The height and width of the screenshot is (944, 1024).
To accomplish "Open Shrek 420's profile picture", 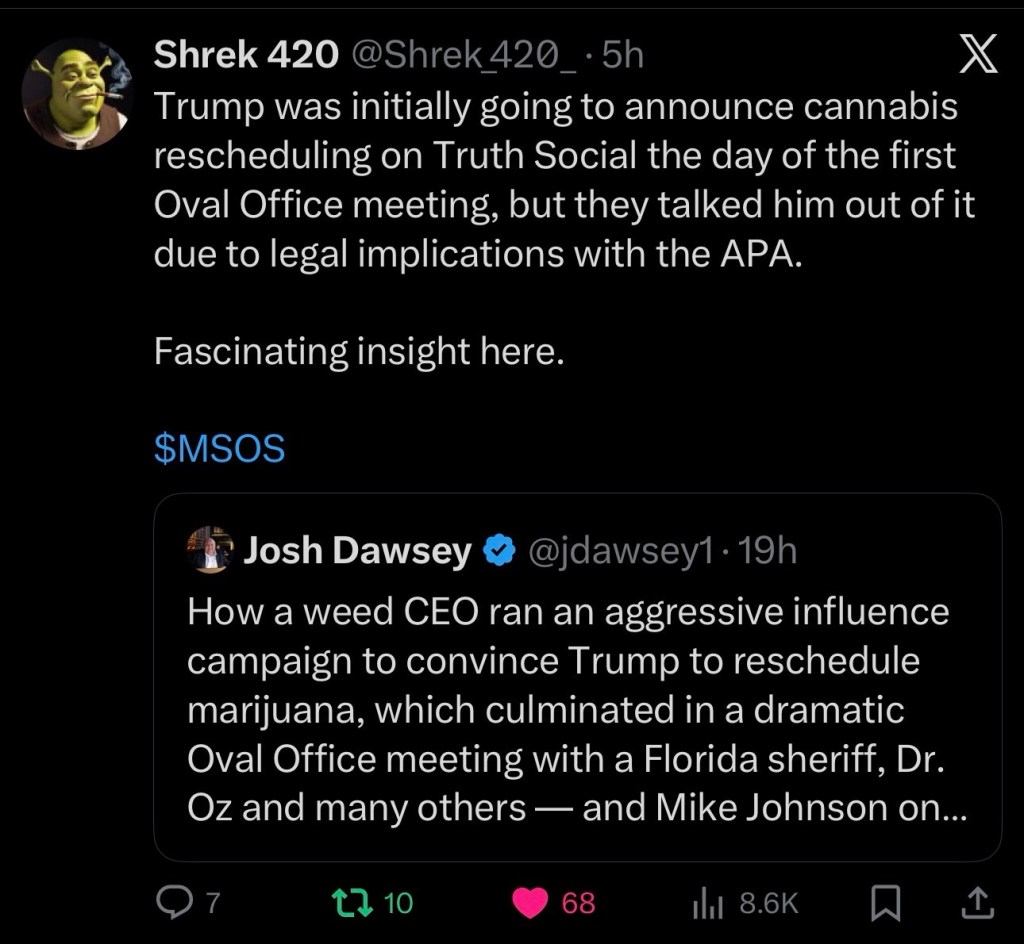I will [x=79, y=95].
